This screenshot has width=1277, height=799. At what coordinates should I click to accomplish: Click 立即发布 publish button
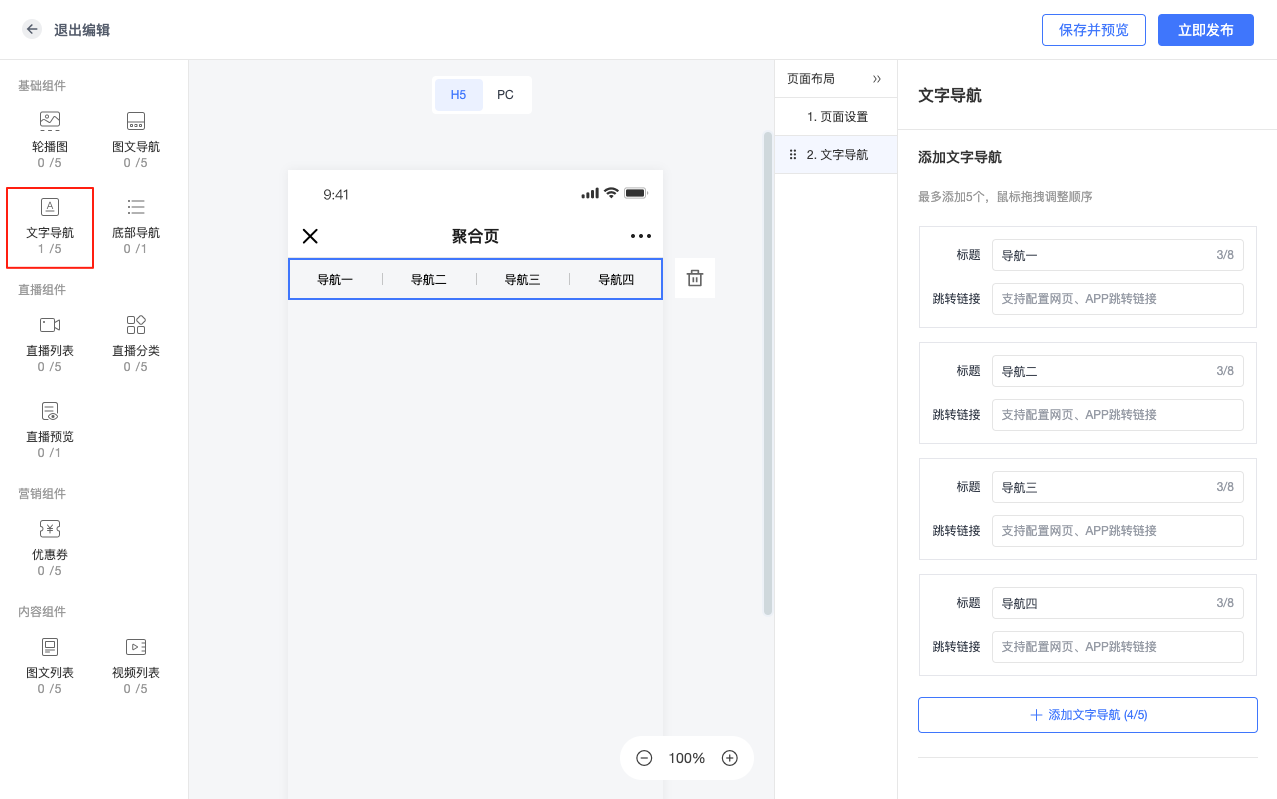(x=1205, y=30)
